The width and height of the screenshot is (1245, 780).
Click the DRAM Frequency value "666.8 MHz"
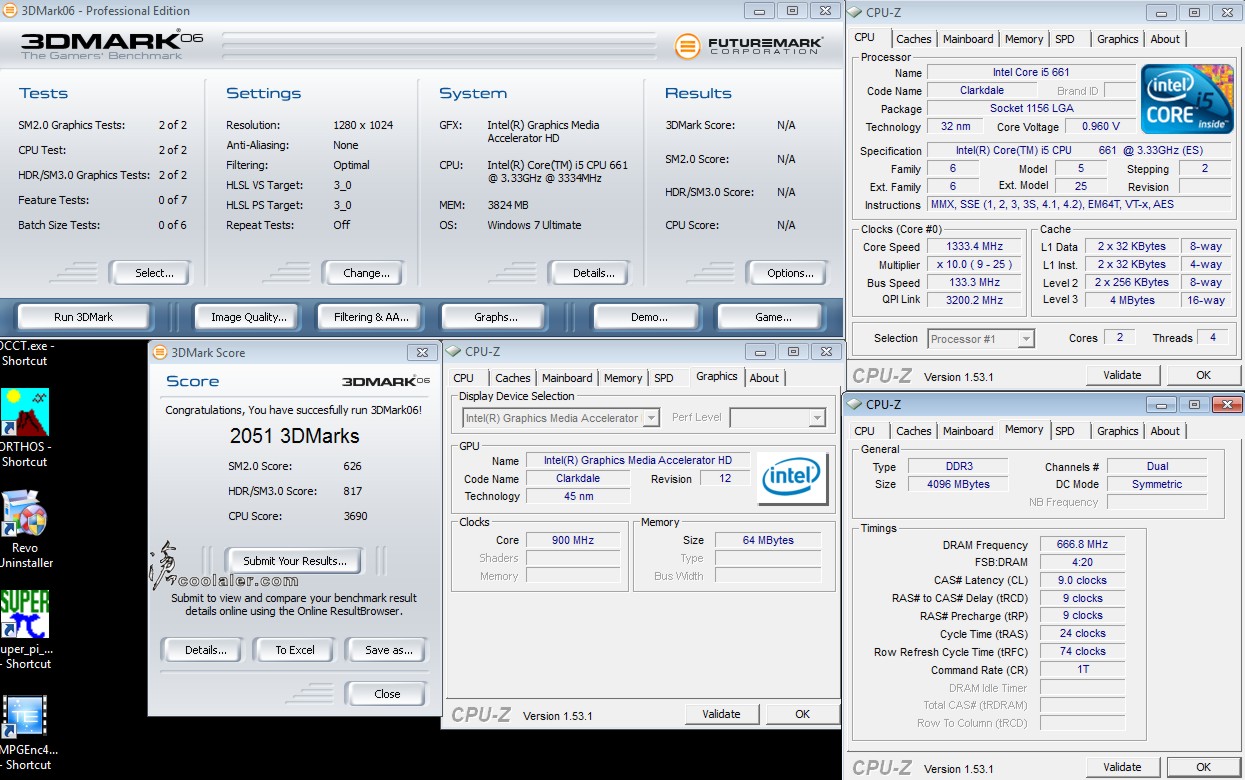1082,545
